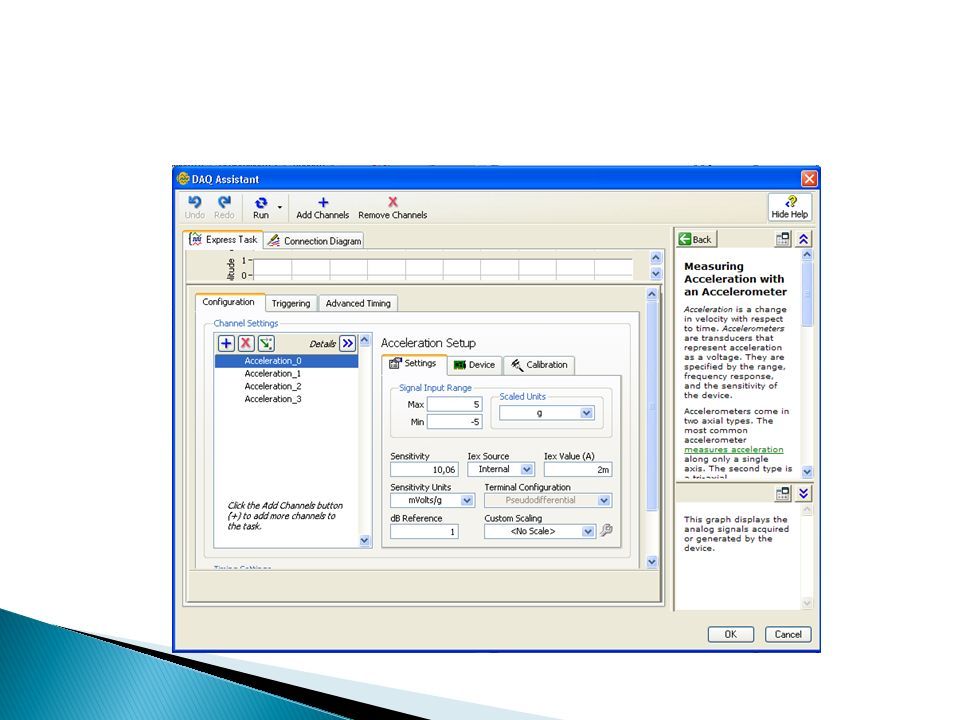Select the Configuration tab
Viewport: 960px width, 720px height.
[228, 302]
